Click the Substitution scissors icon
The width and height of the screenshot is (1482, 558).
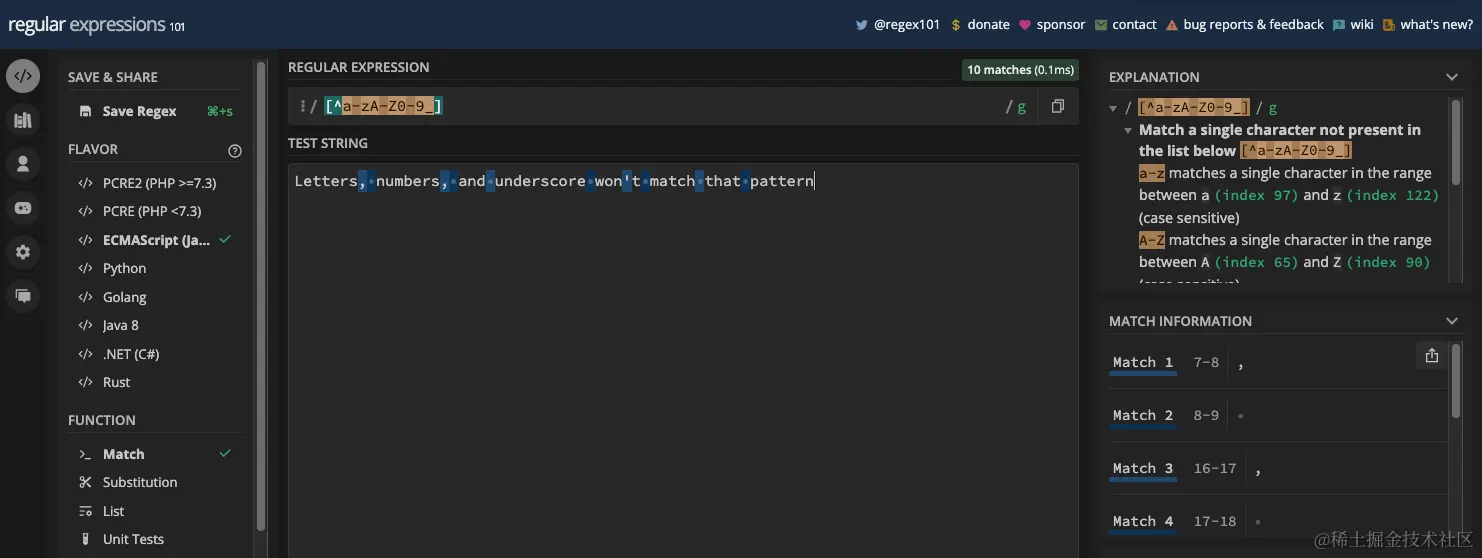pos(85,482)
